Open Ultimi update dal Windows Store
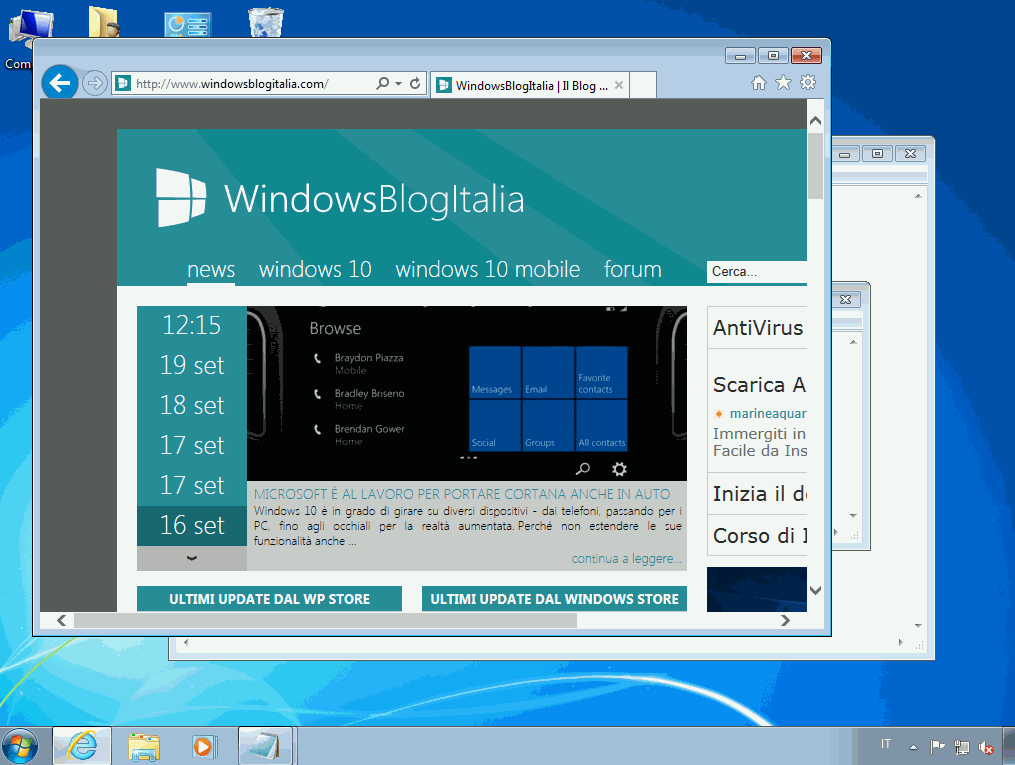The height and width of the screenshot is (765, 1015). 554,599
